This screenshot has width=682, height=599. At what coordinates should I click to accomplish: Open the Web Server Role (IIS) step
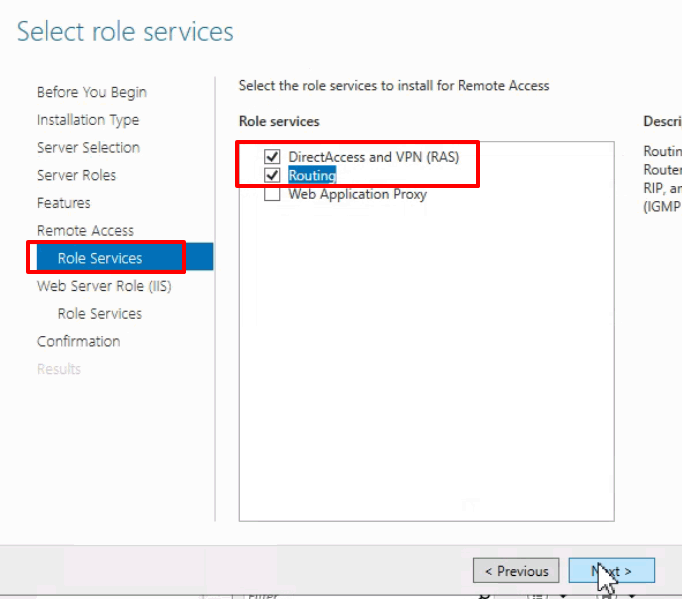pyautogui.click(x=104, y=286)
